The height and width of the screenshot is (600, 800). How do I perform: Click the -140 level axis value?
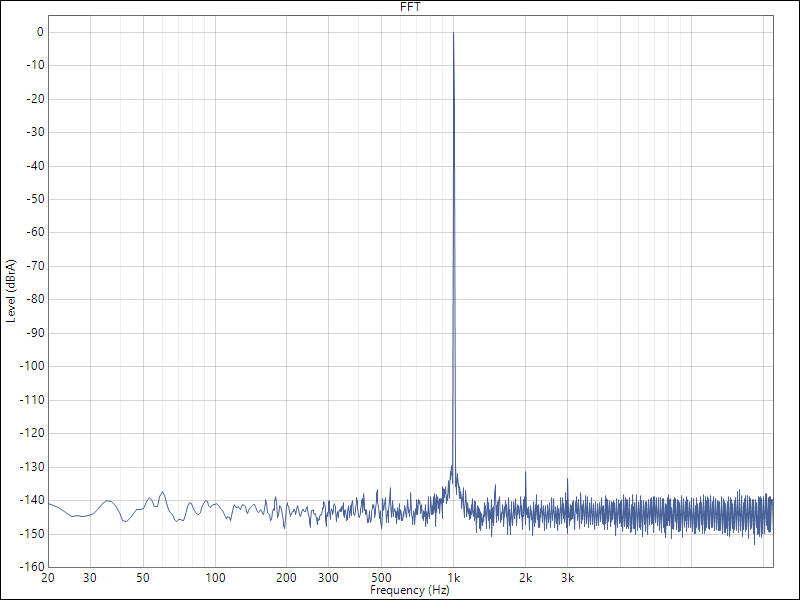32,500
